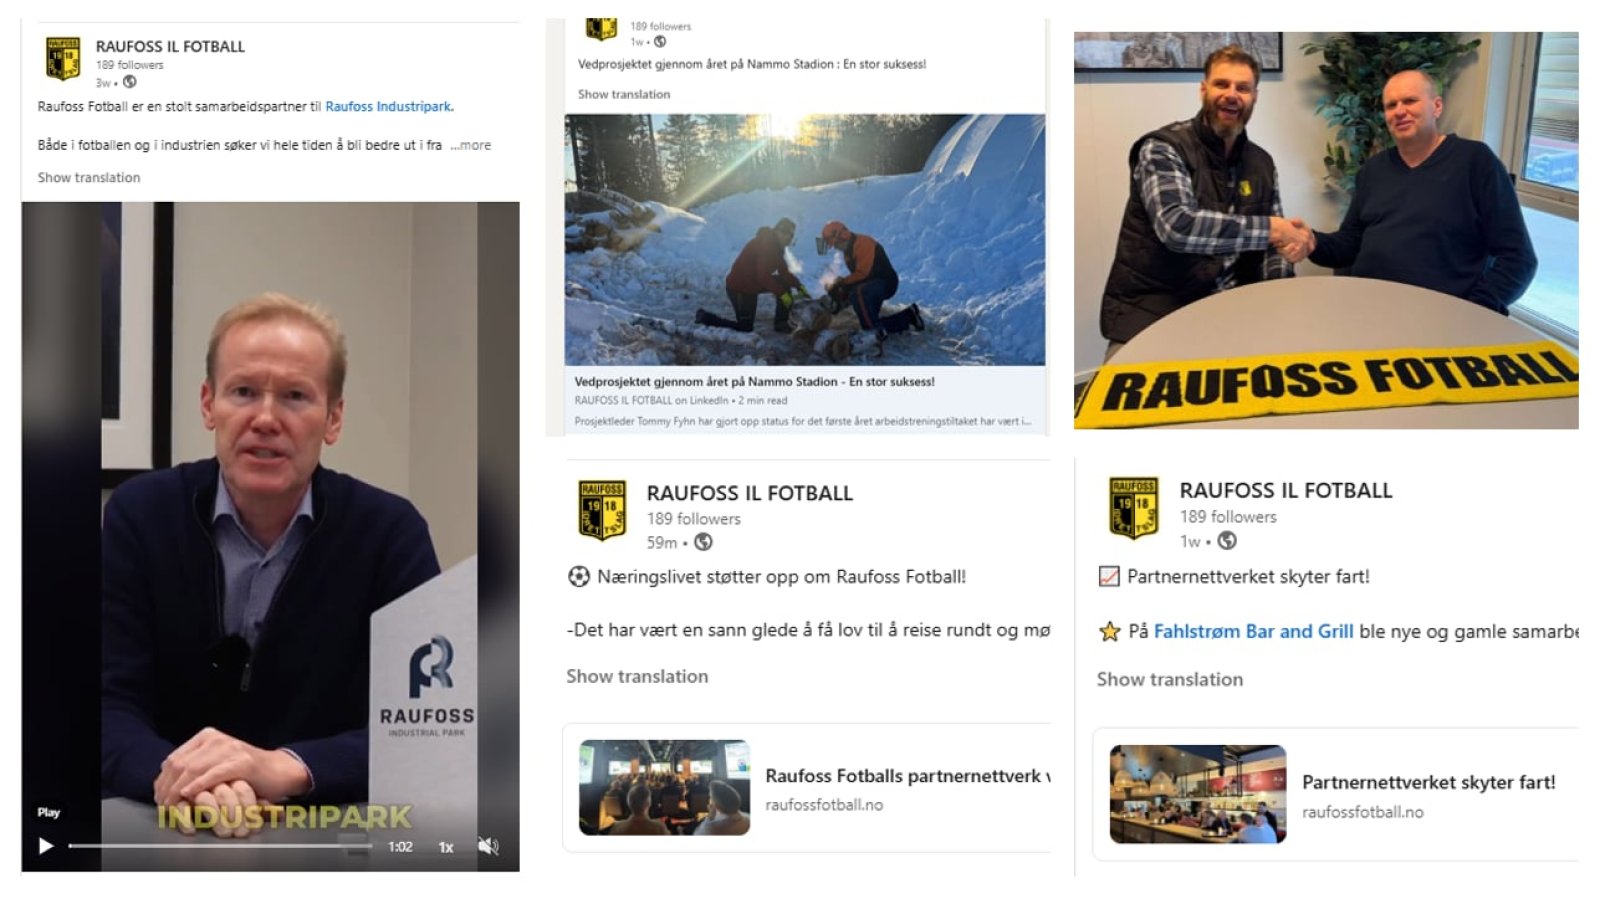
Task: Click the Raufoss IL logo on the Partnernettverket post
Action: point(1134,508)
